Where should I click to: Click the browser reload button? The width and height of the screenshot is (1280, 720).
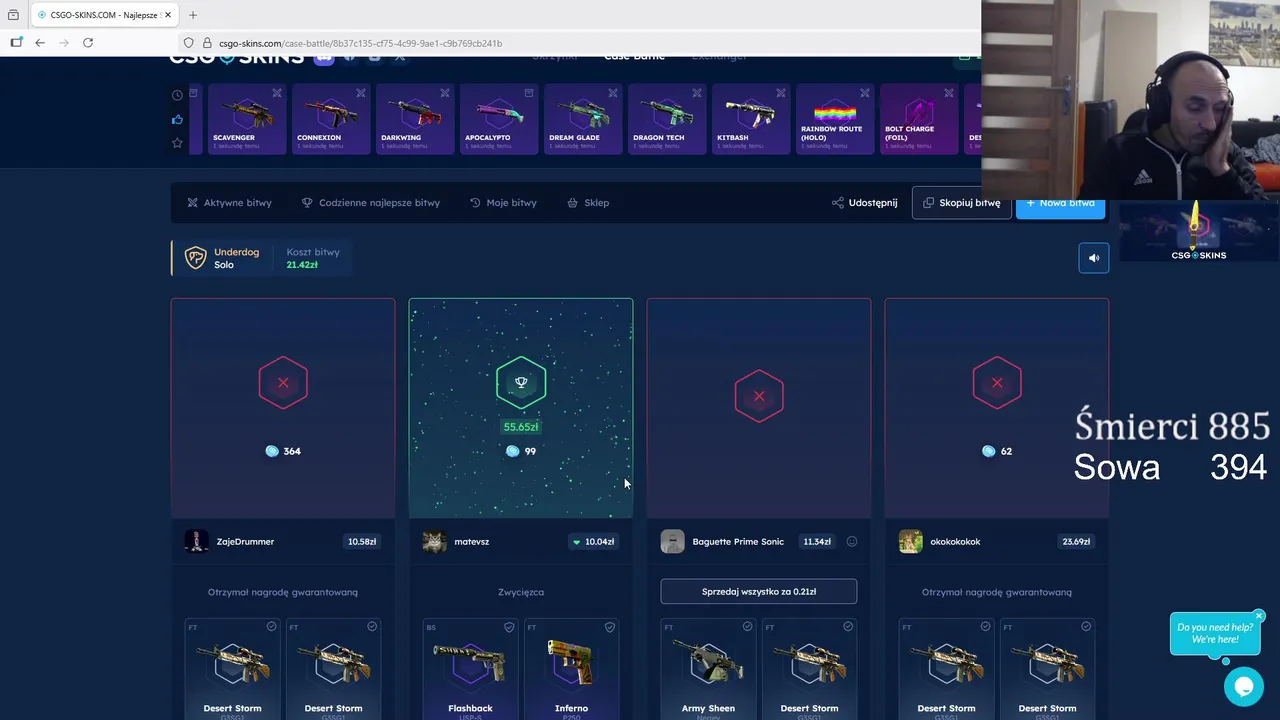[88, 43]
